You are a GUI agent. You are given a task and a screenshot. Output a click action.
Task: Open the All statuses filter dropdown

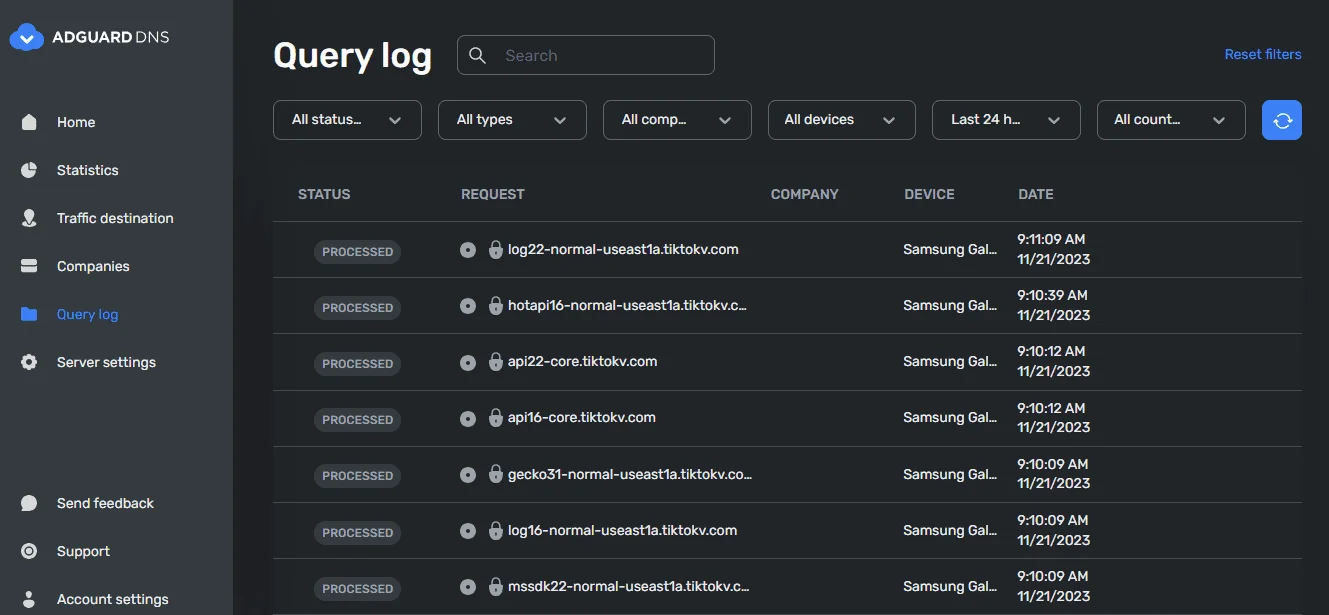tap(347, 120)
